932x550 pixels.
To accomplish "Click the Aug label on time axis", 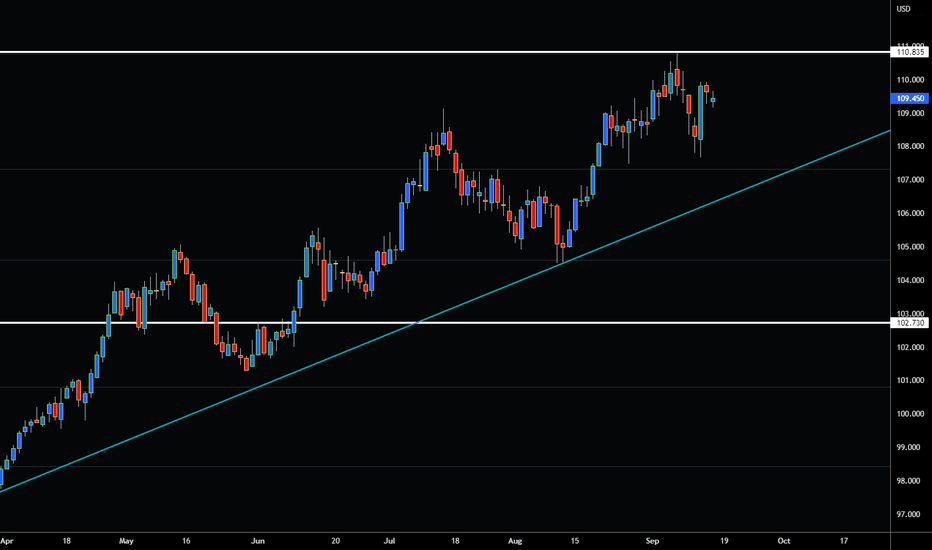I will point(515,541).
